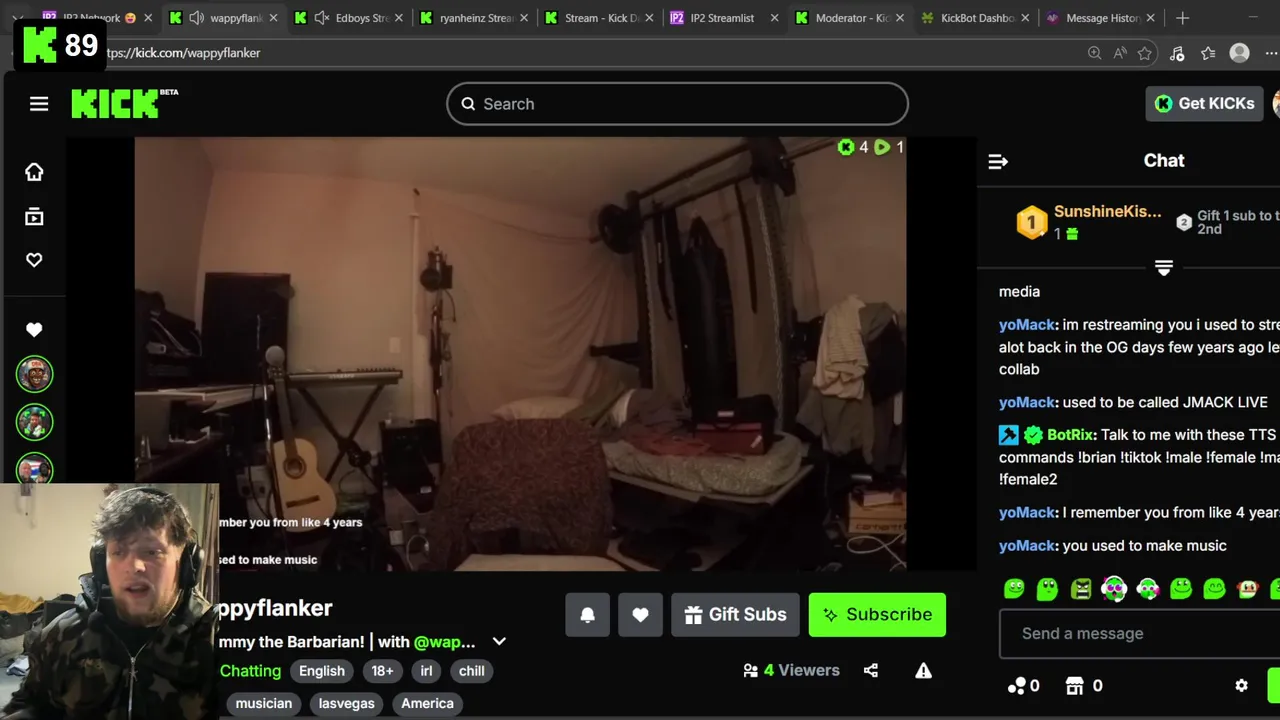
Task: Open the browser media control icon
Action: [1177, 53]
